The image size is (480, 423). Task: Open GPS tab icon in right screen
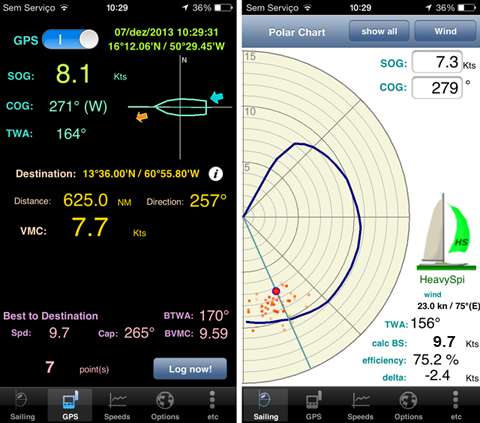tap(314, 405)
